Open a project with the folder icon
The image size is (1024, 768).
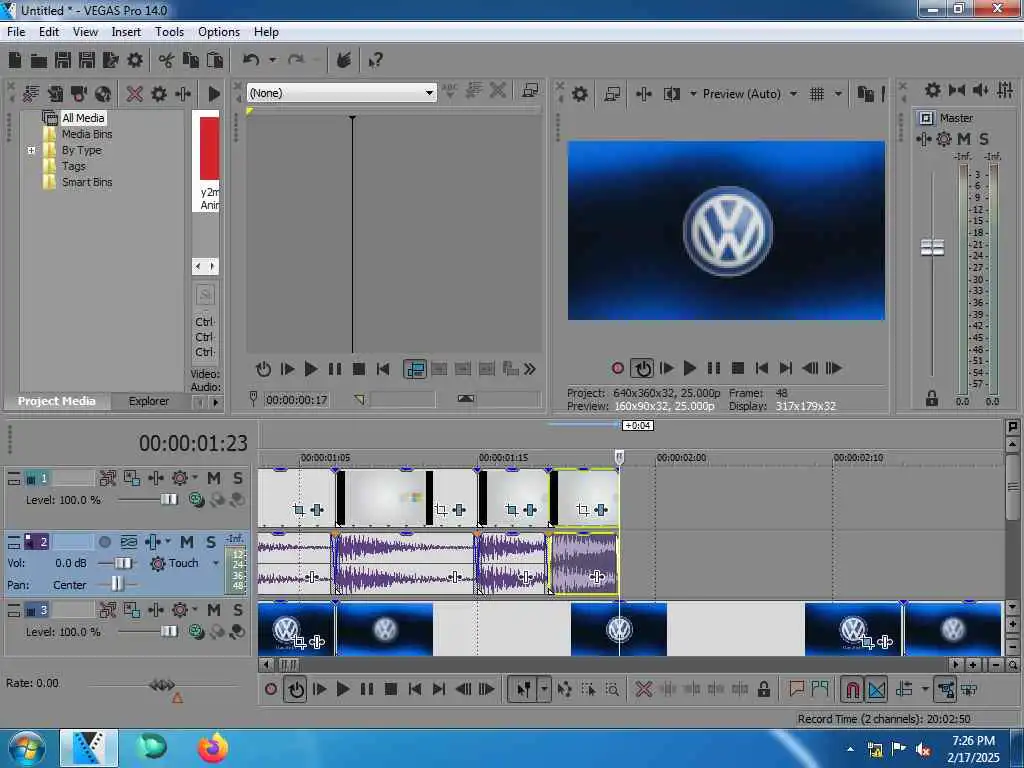point(39,61)
